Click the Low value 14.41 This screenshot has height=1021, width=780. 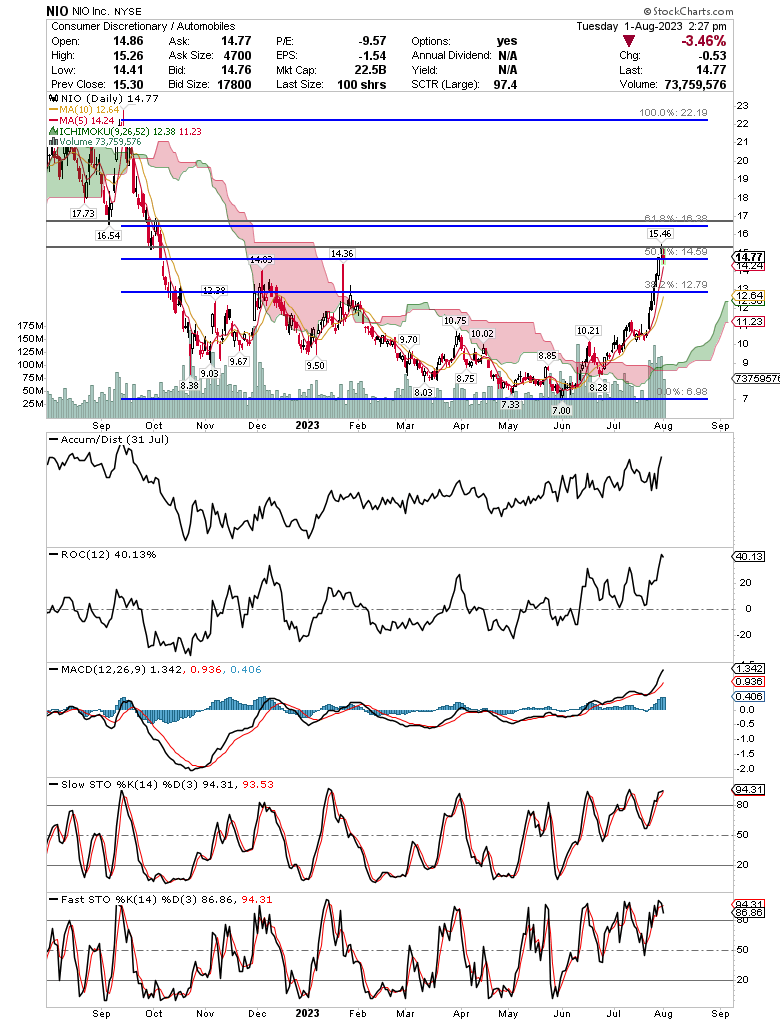(x=128, y=70)
